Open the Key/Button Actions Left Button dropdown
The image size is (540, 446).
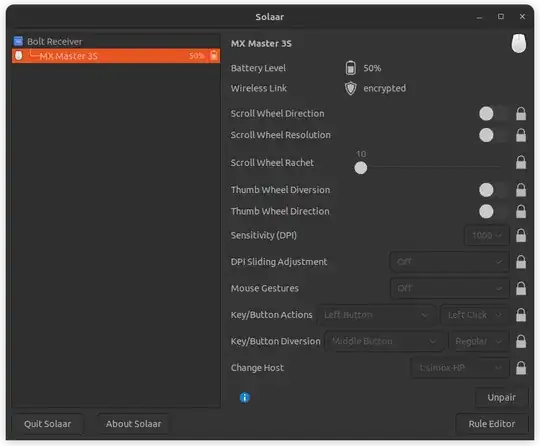pyautogui.click(x=376, y=315)
